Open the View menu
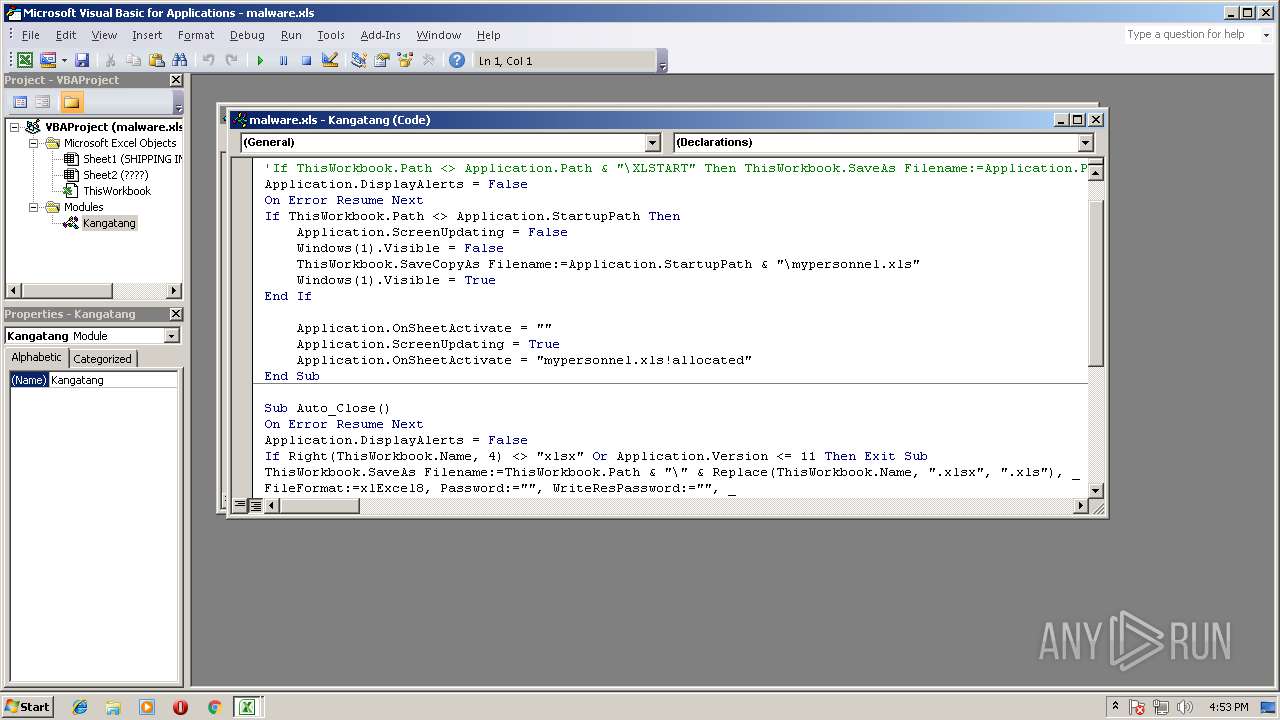Viewport: 1280px width, 720px height. [104, 35]
